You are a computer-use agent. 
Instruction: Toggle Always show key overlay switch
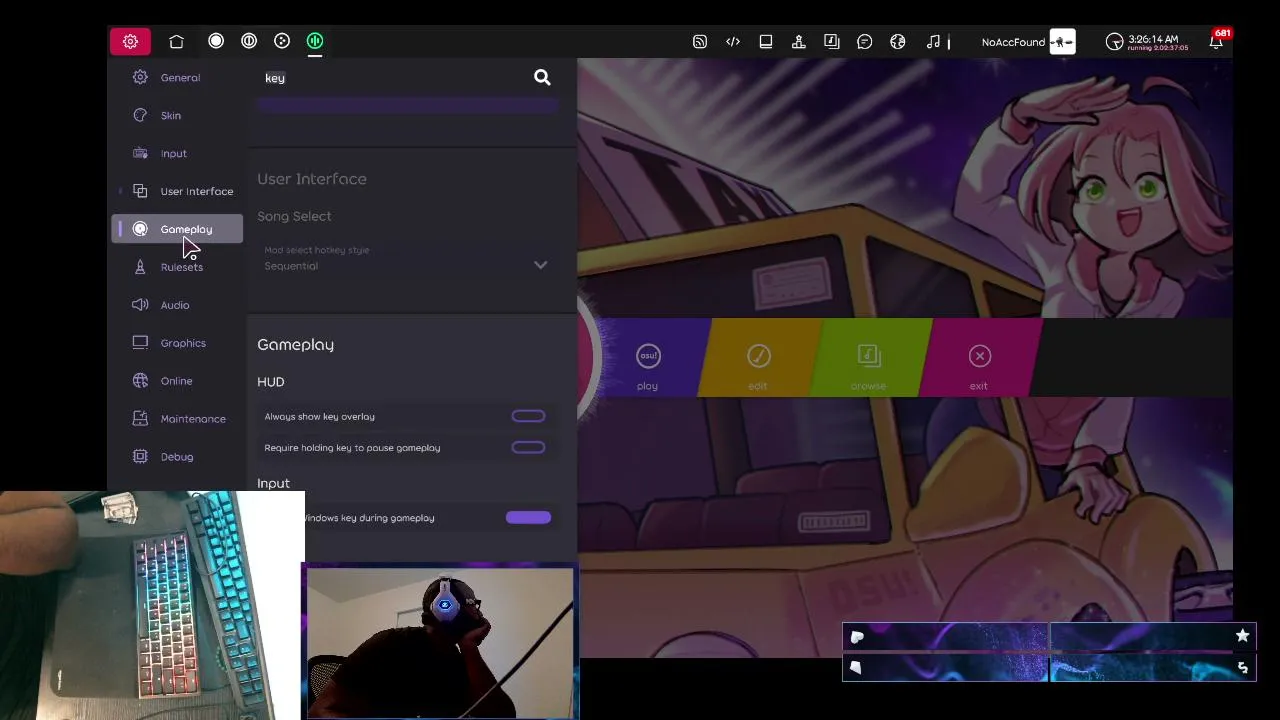tap(528, 416)
